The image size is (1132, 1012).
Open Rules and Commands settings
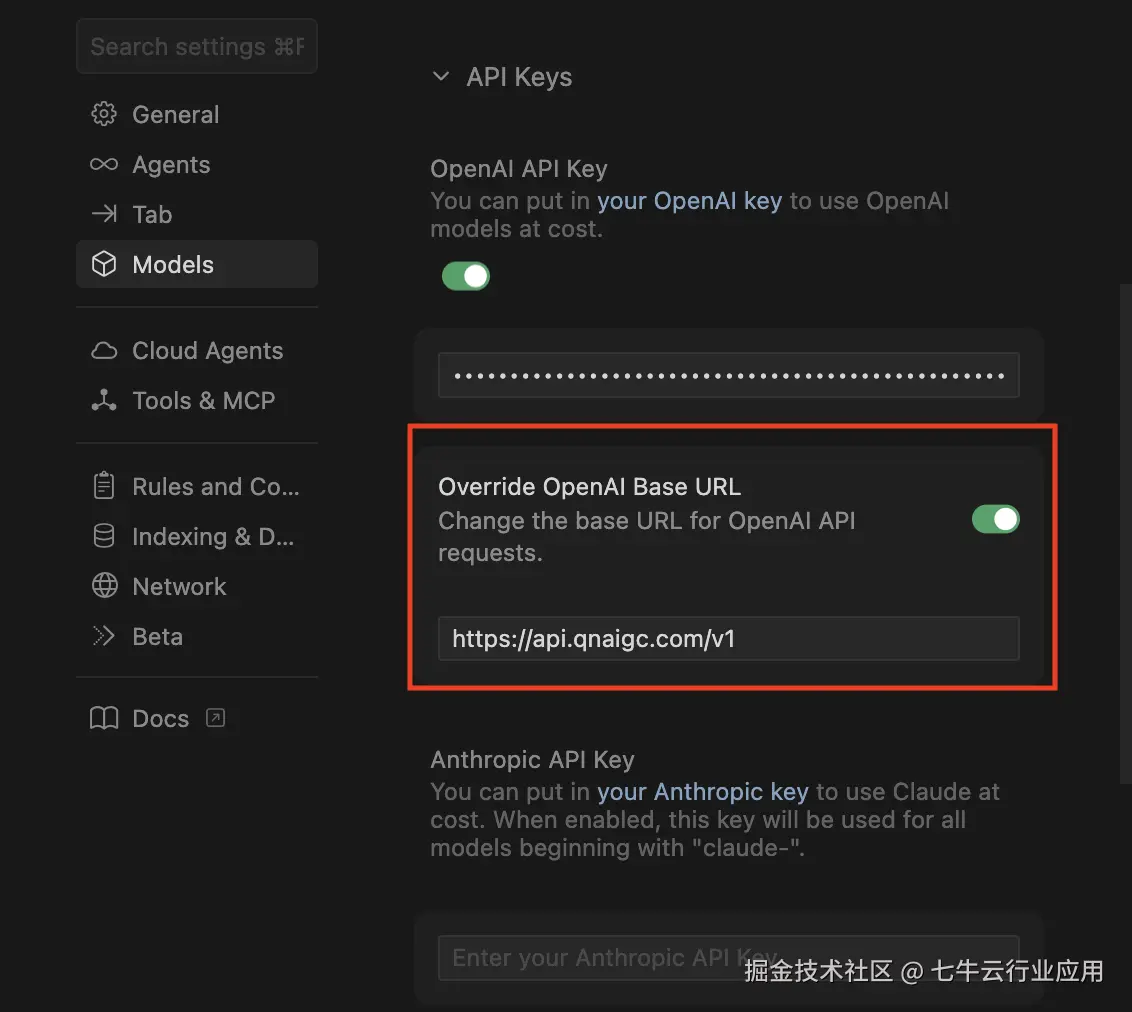196,486
